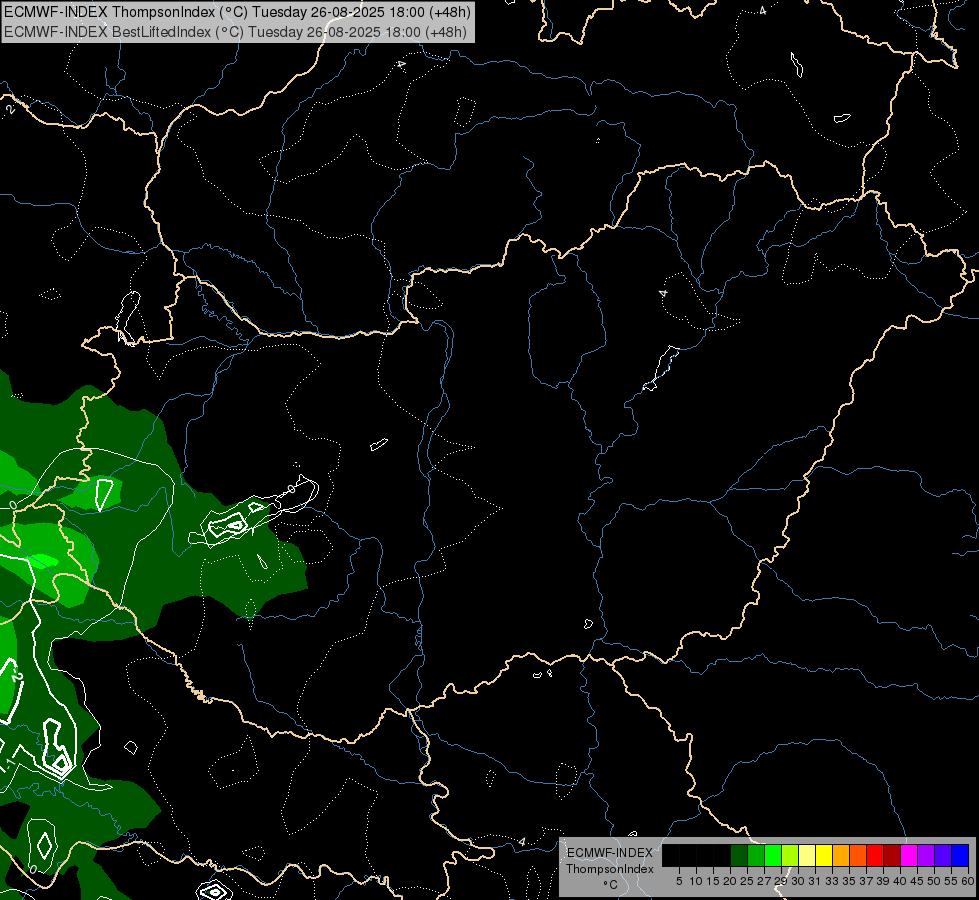979x900 pixels.
Task: Pick the dark green 20–25 legend swatch
Action: click(x=739, y=855)
